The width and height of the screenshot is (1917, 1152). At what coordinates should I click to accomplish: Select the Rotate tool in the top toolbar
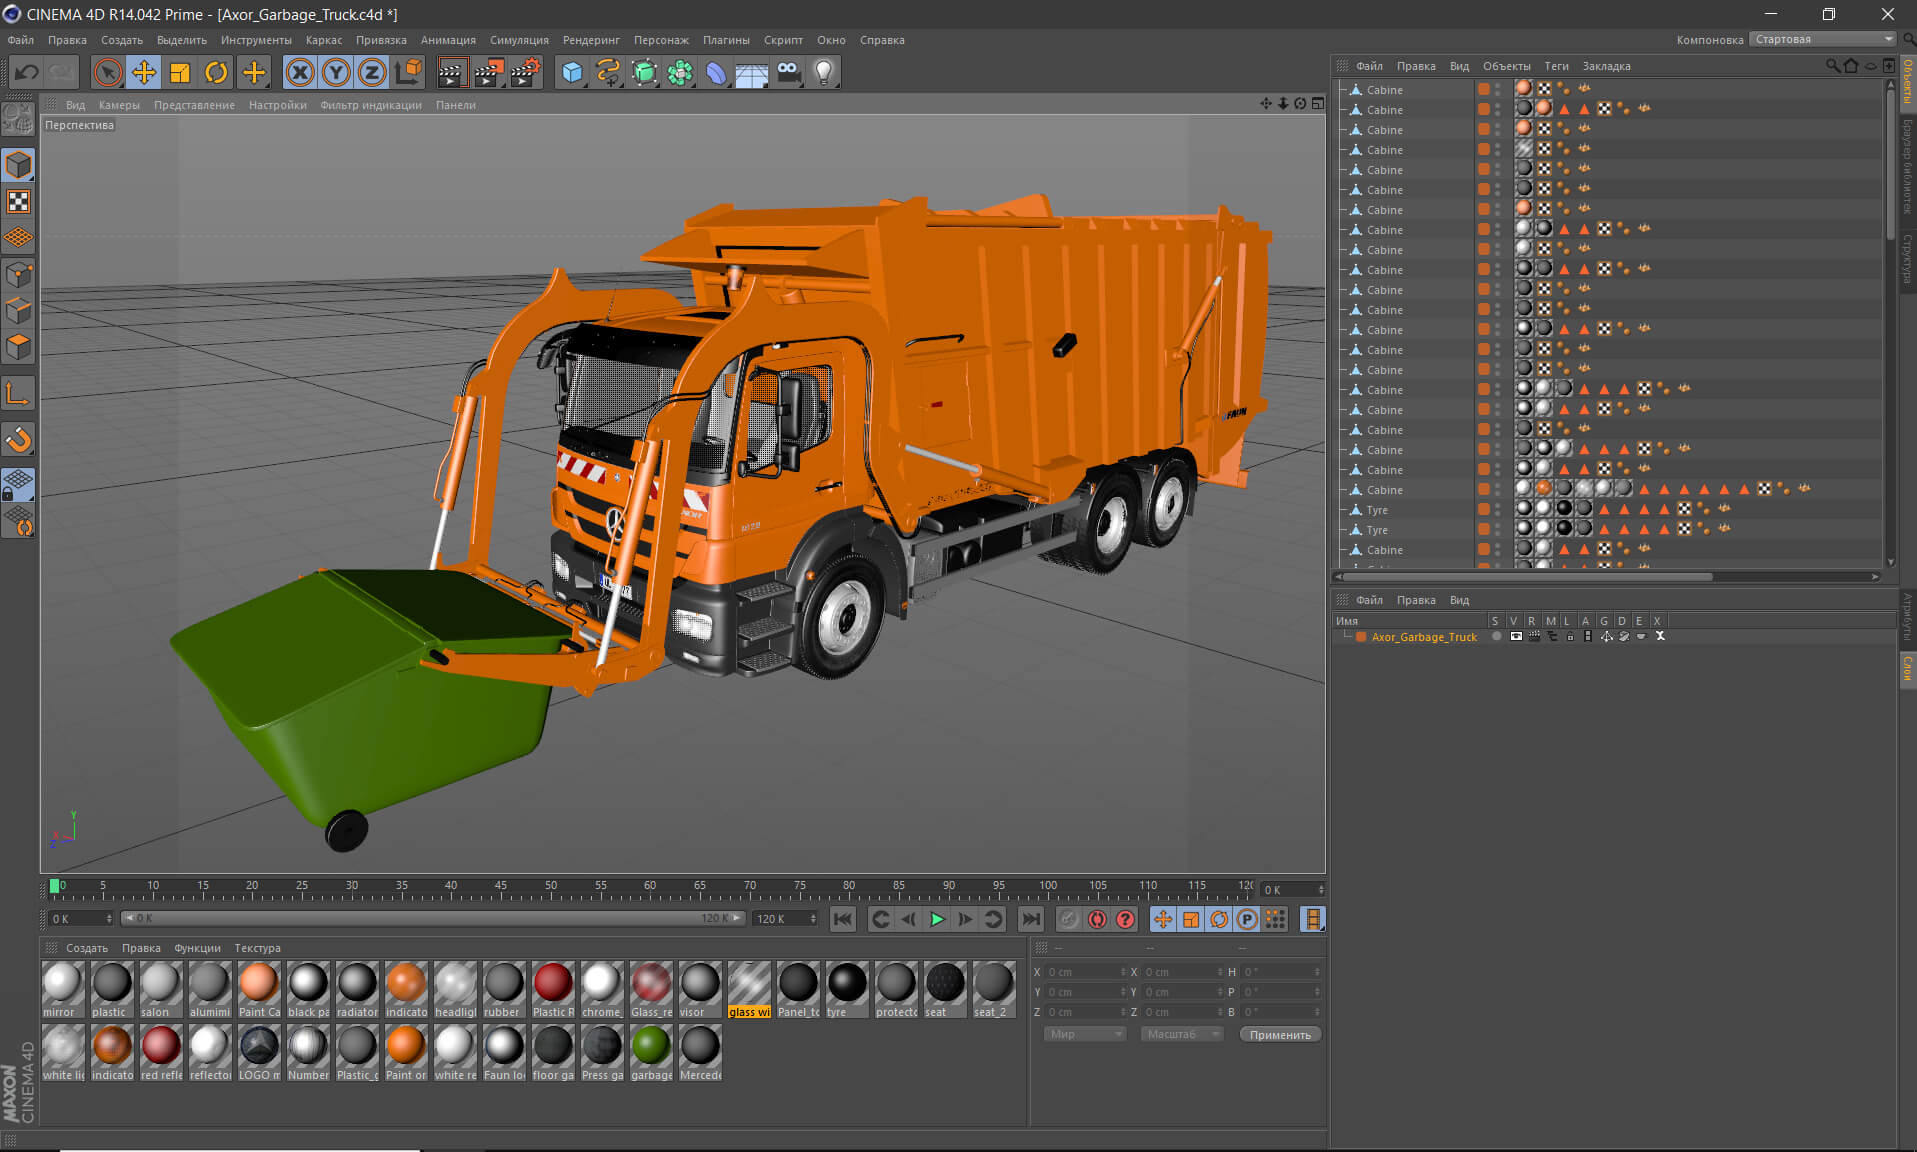[216, 72]
